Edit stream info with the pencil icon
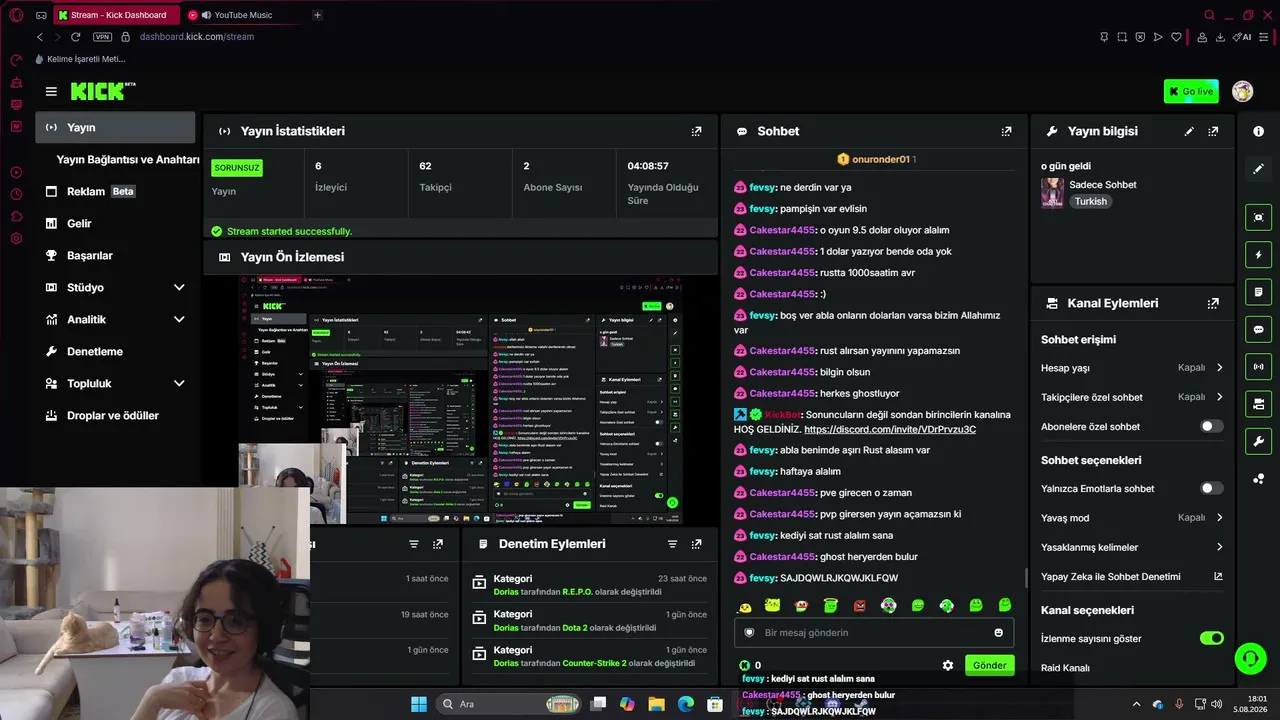Image resolution: width=1280 pixels, height=720 pixels. click(1189, 131)
